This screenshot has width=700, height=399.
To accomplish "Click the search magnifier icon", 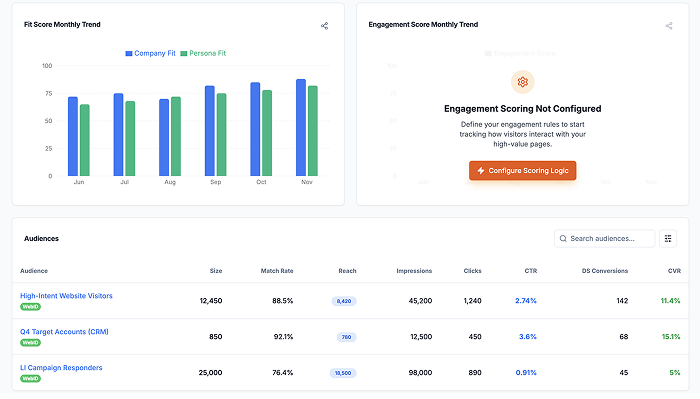I will [563, 238].
